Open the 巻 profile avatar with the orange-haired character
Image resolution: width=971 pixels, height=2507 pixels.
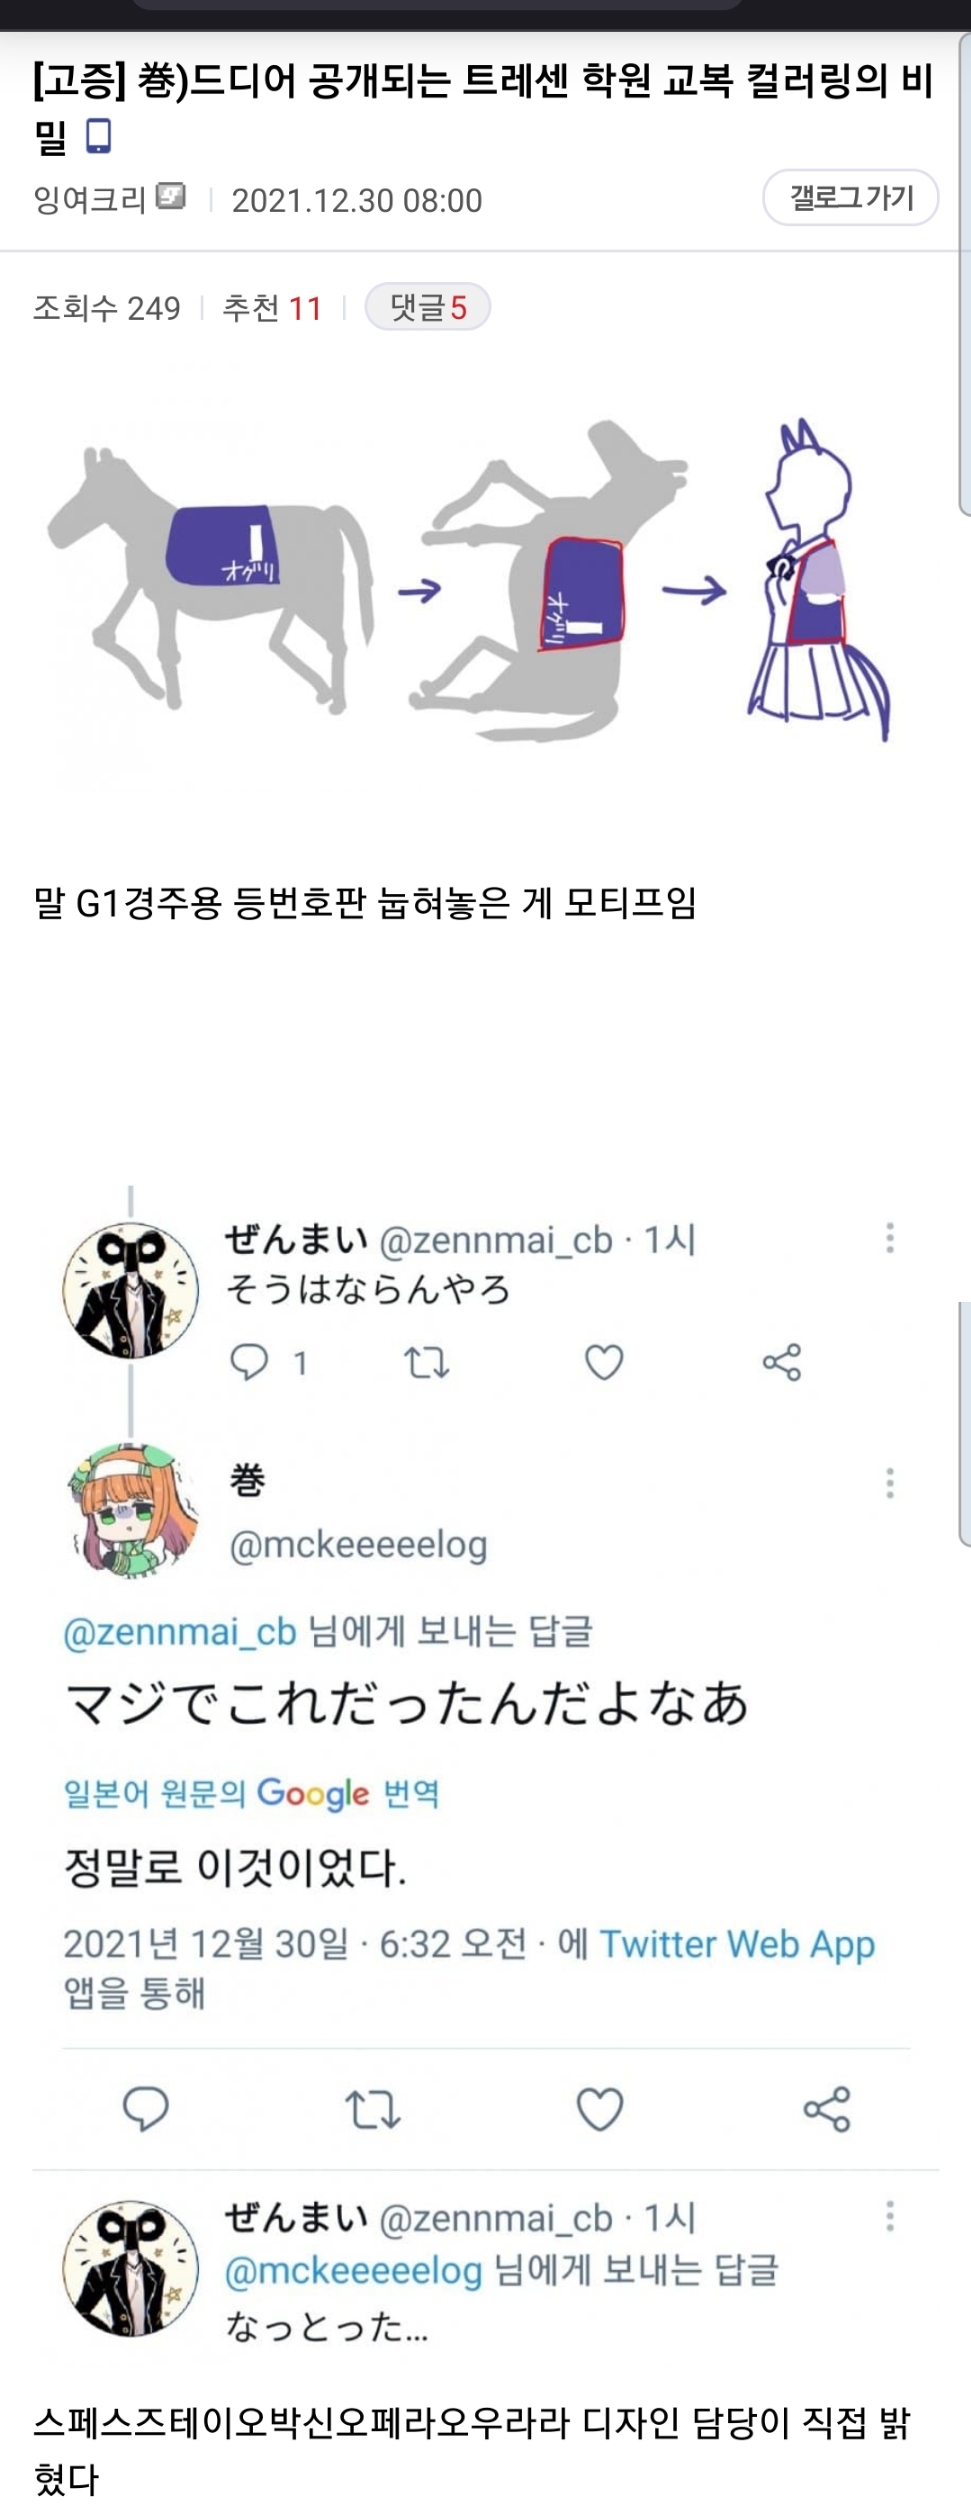[132, 1510]
